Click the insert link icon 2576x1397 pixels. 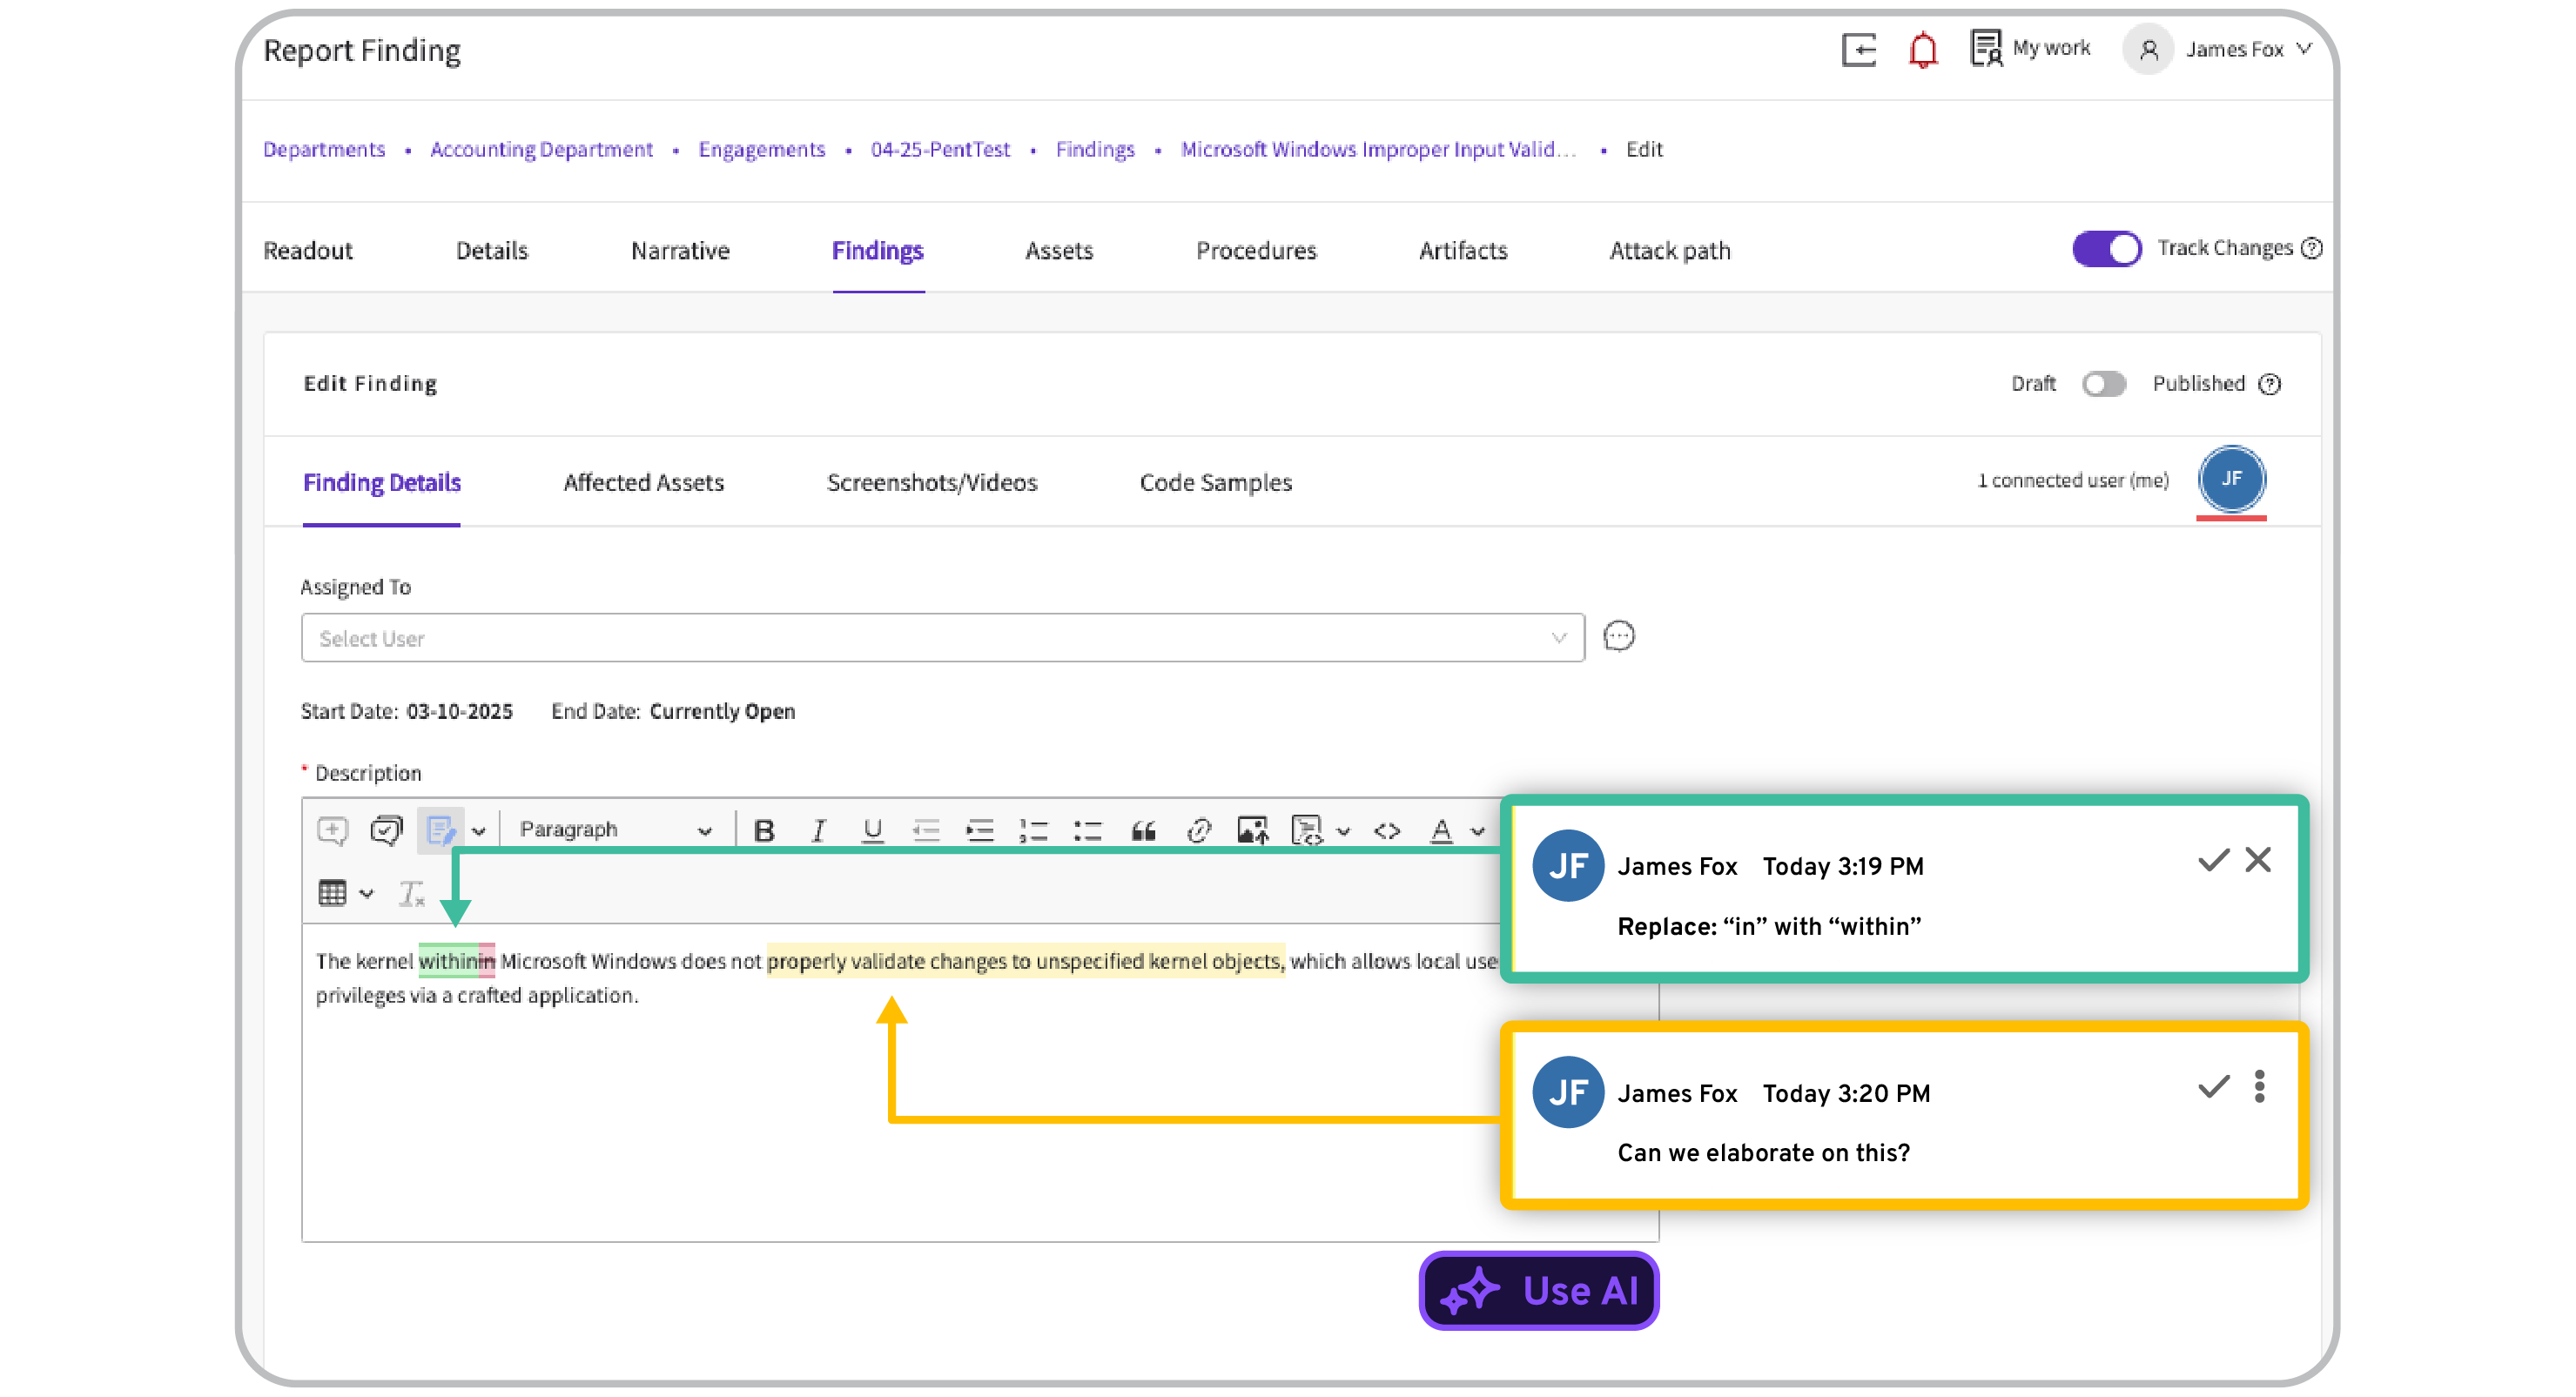click(1198, 830)
